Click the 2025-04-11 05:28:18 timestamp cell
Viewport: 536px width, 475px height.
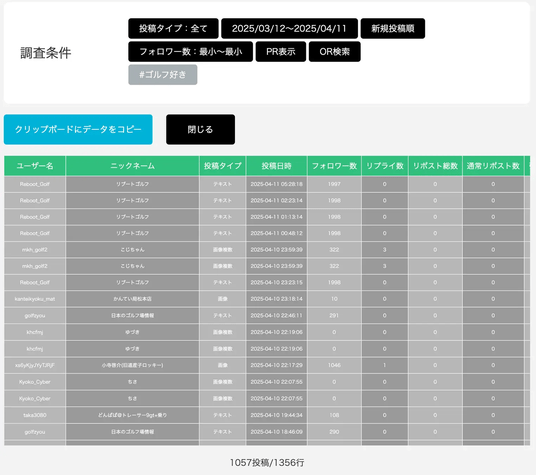tap(277, 184)
